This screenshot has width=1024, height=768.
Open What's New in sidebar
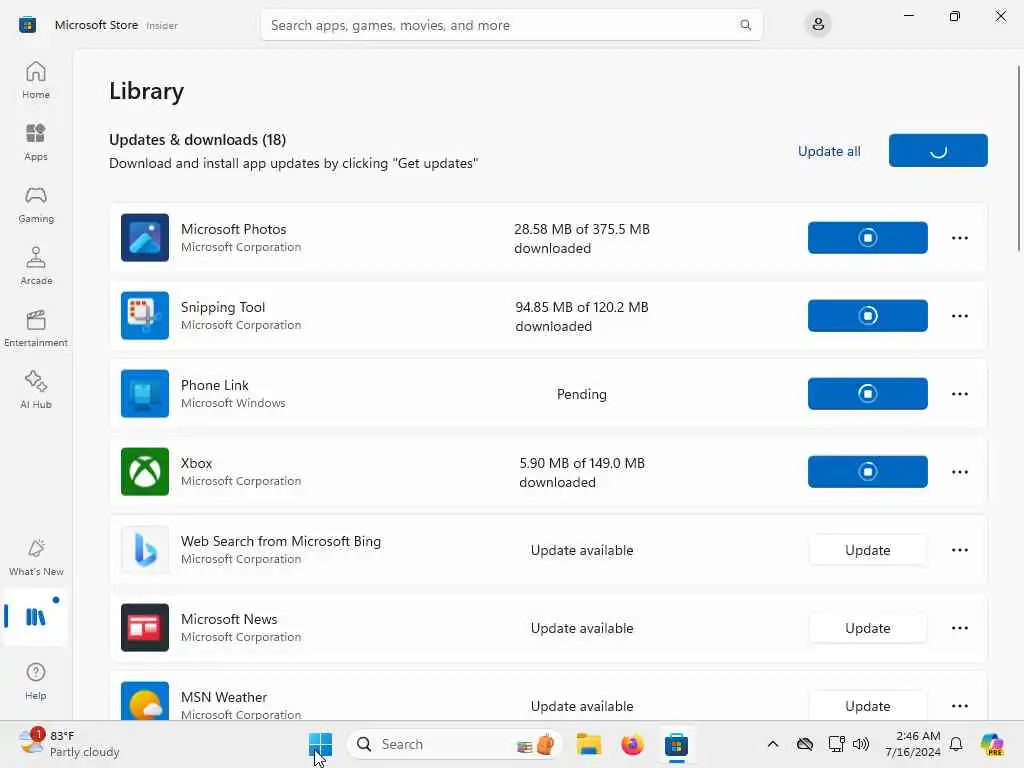tap(36, 558)
